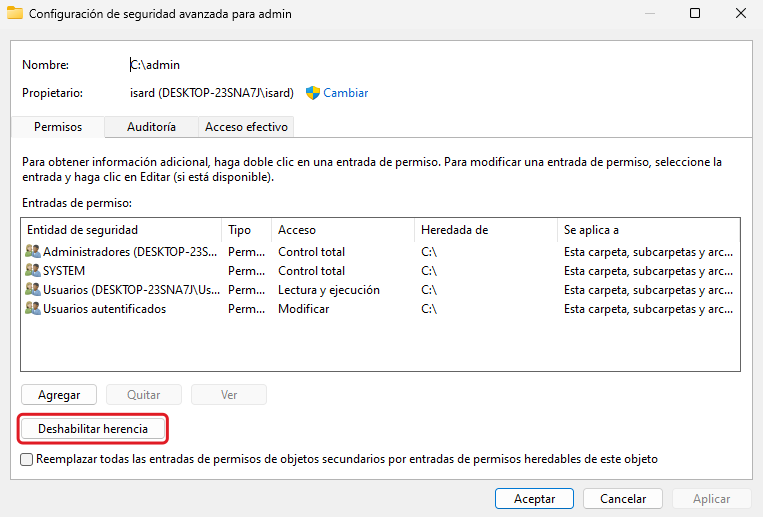Select the Permisos tab
The height and width of the screenshot is (517, 763).
(x=58, y=127)
